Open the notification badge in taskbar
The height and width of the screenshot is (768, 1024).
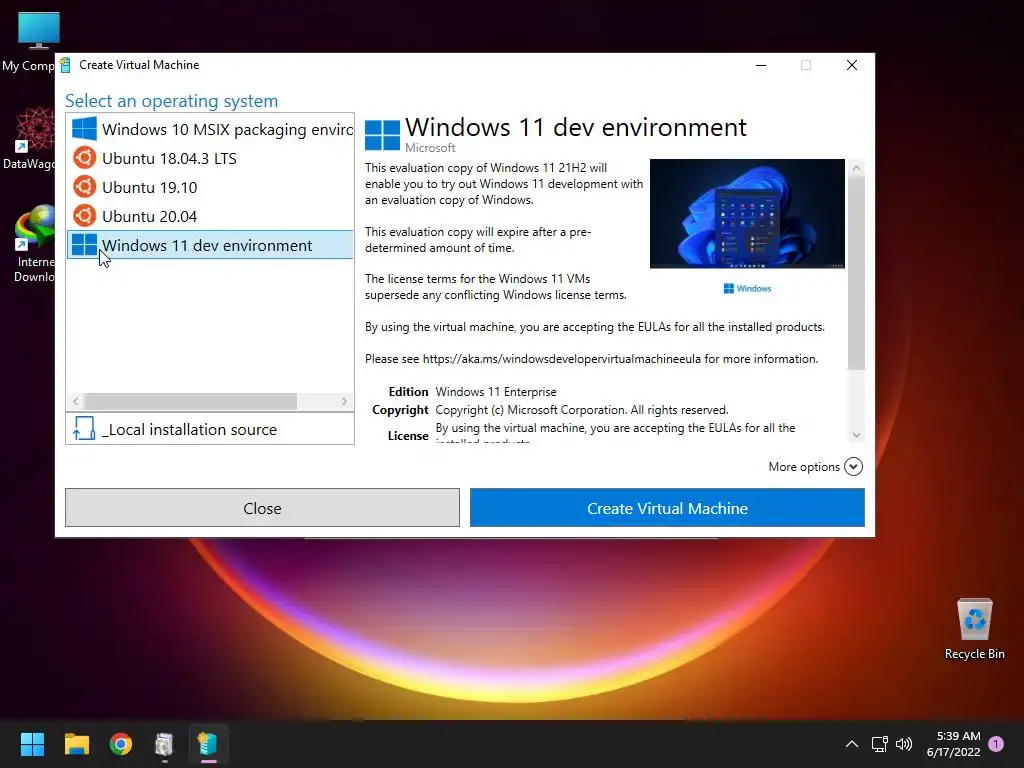pos(996,744)
